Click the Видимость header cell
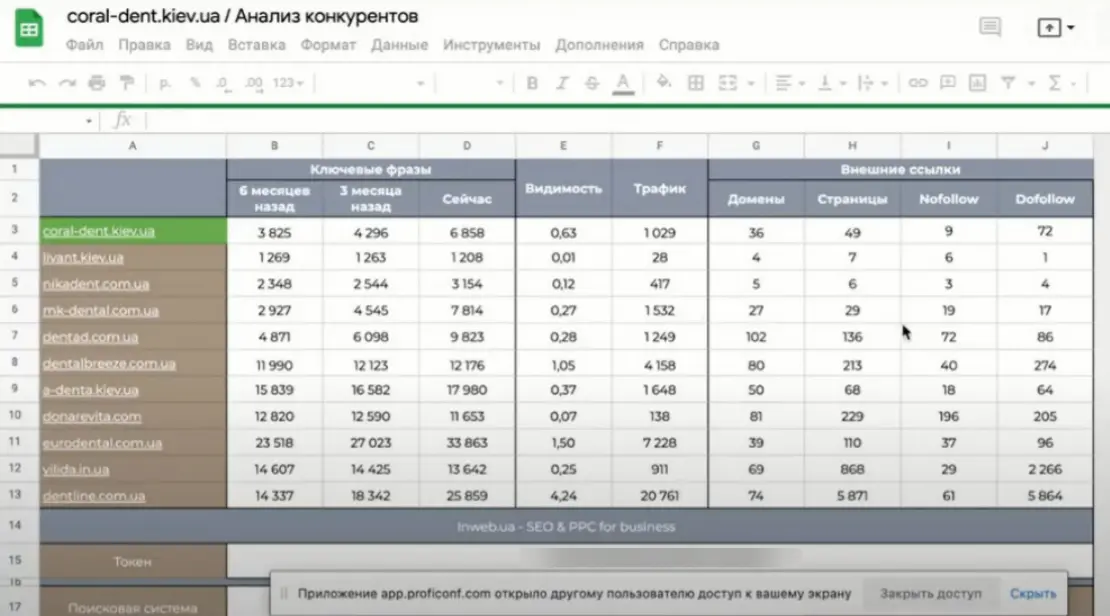1110x616 pixels. [x=563, y=188]
